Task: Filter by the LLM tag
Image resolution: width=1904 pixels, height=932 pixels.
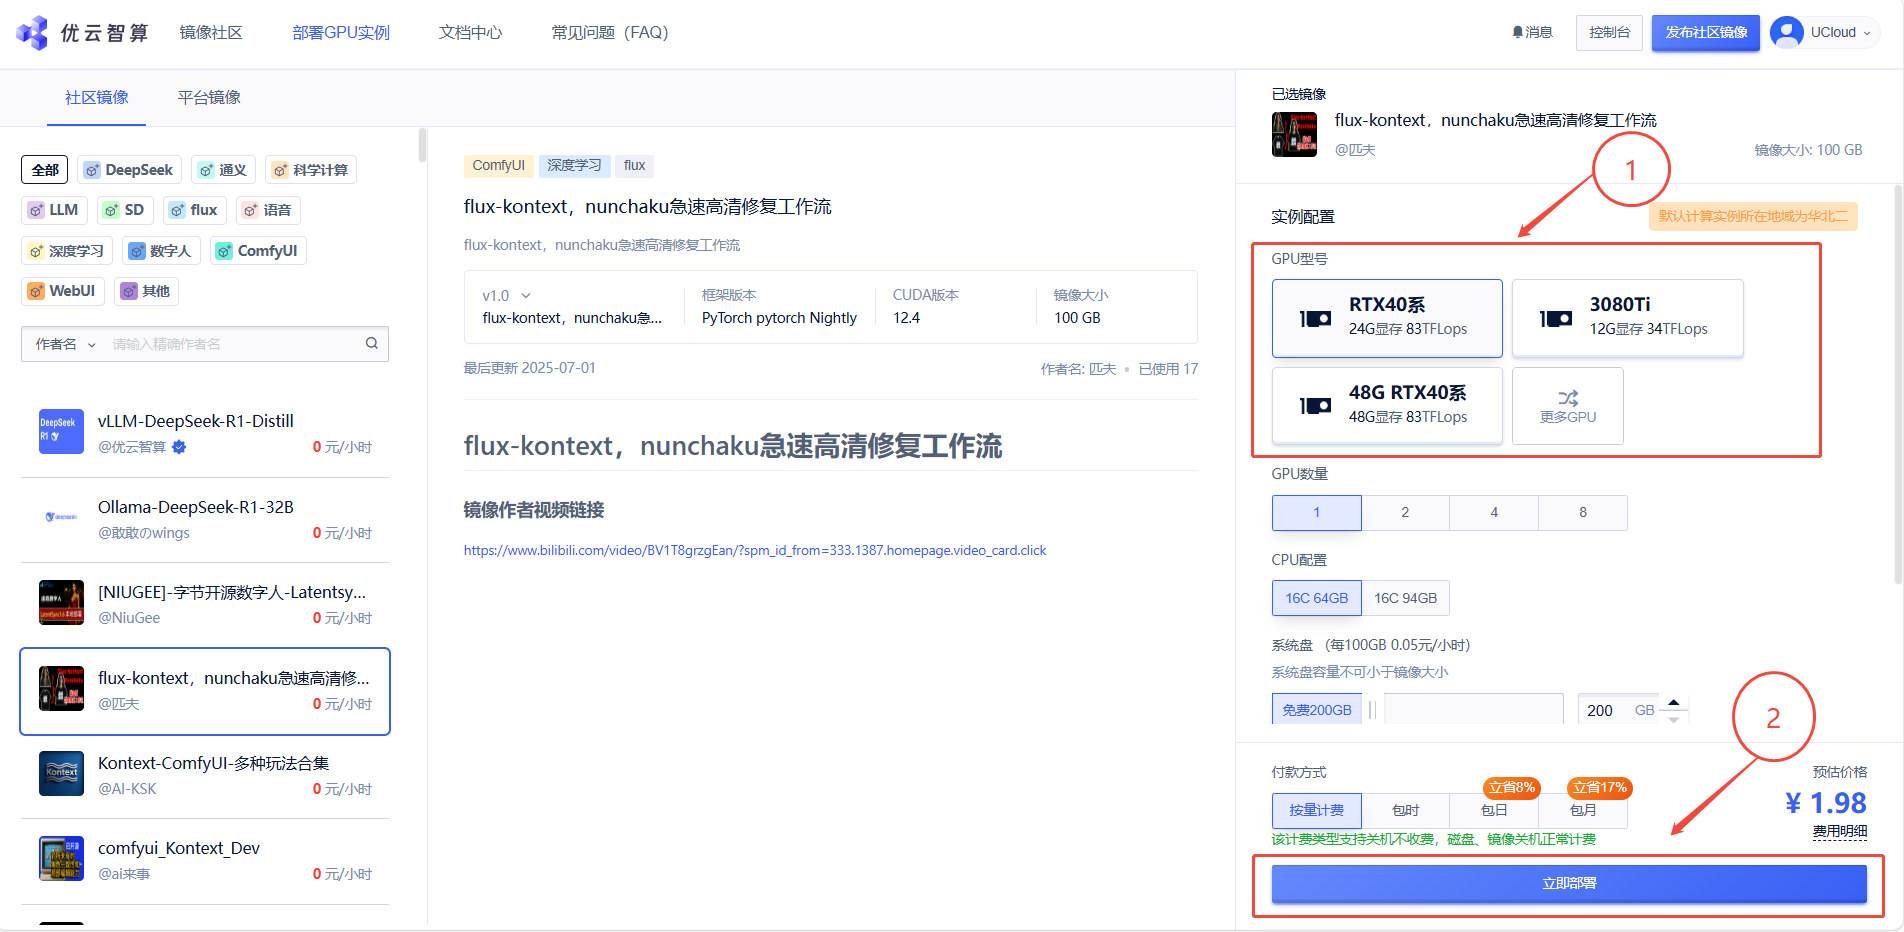Action: click(54, 210)
